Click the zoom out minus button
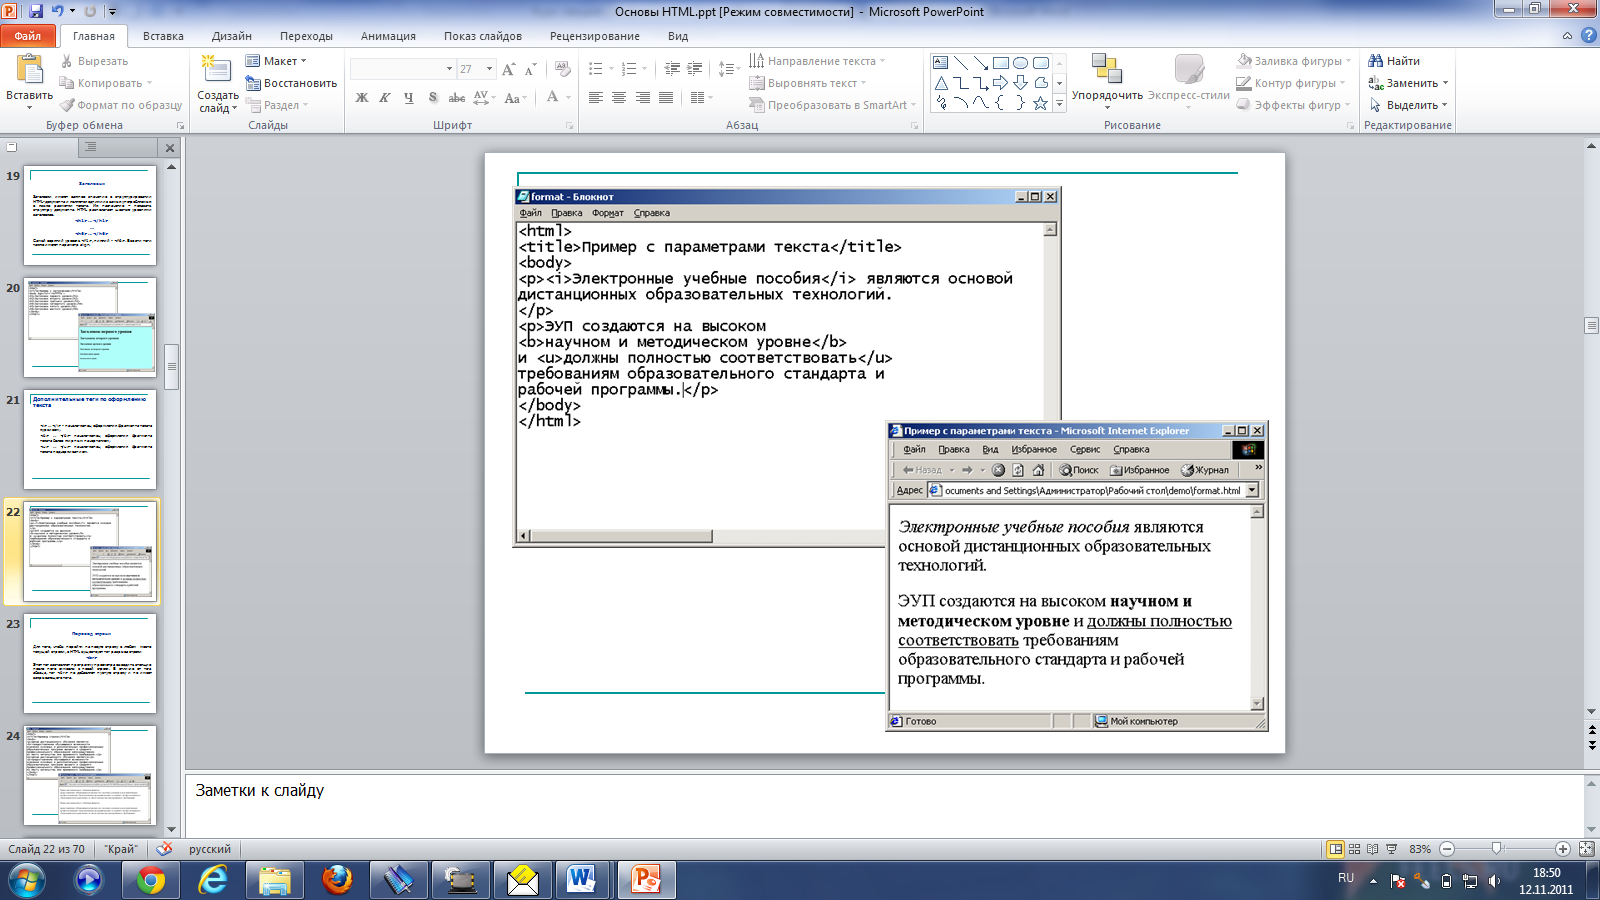This screenshot has height=900, width=1600. 1447,849
